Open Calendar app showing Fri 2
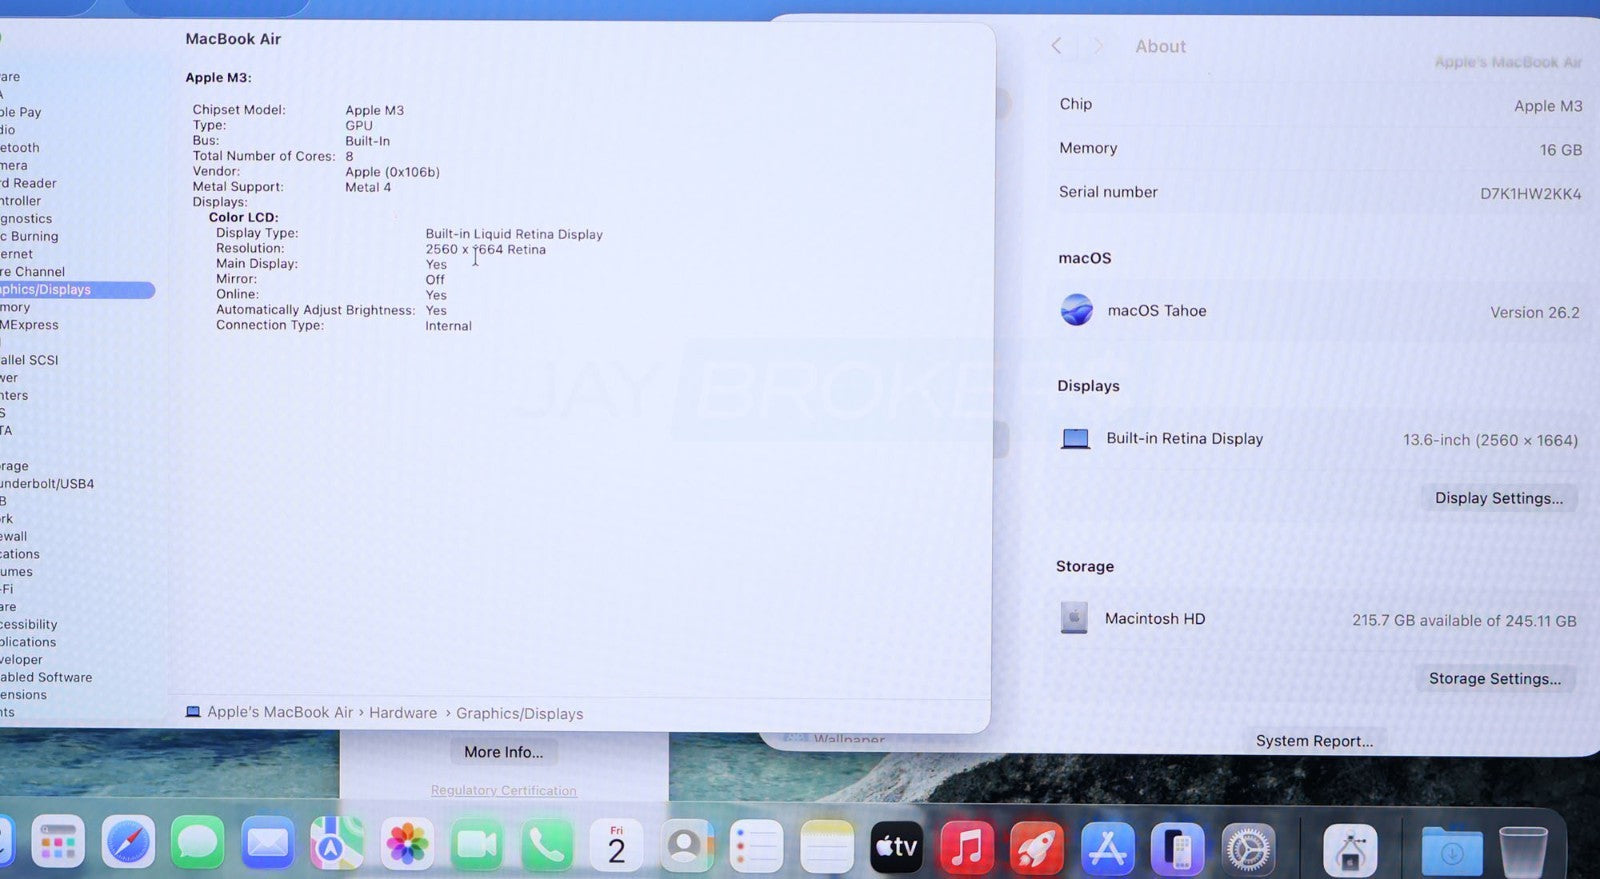This screenshot has width=1600, height=879. [616, 846]
